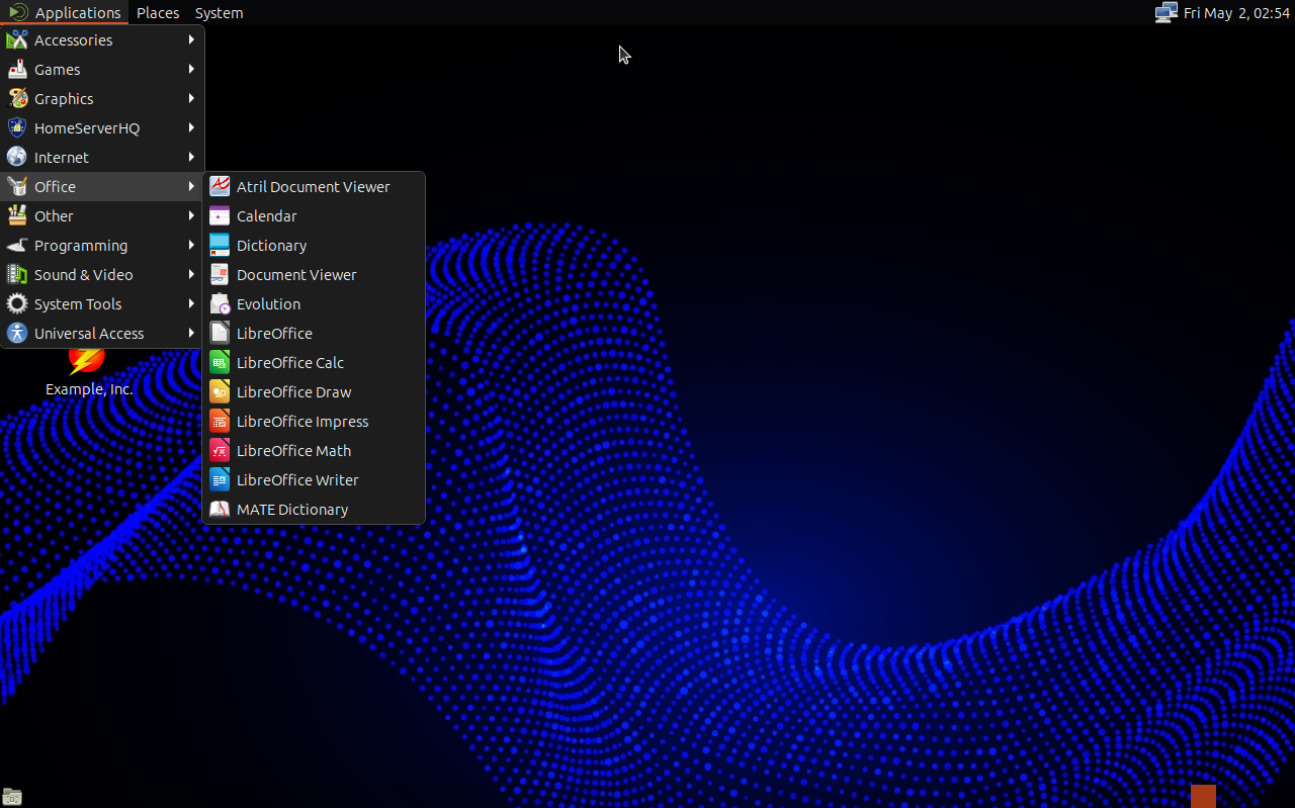Open LibreOffice Draw
1295x808 pixels.
293,392
